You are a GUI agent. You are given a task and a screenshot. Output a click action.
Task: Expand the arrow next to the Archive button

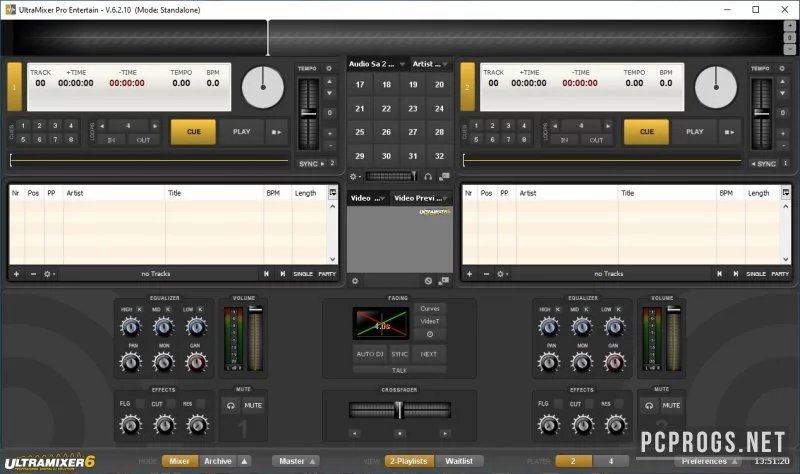(x=244, y=461)
